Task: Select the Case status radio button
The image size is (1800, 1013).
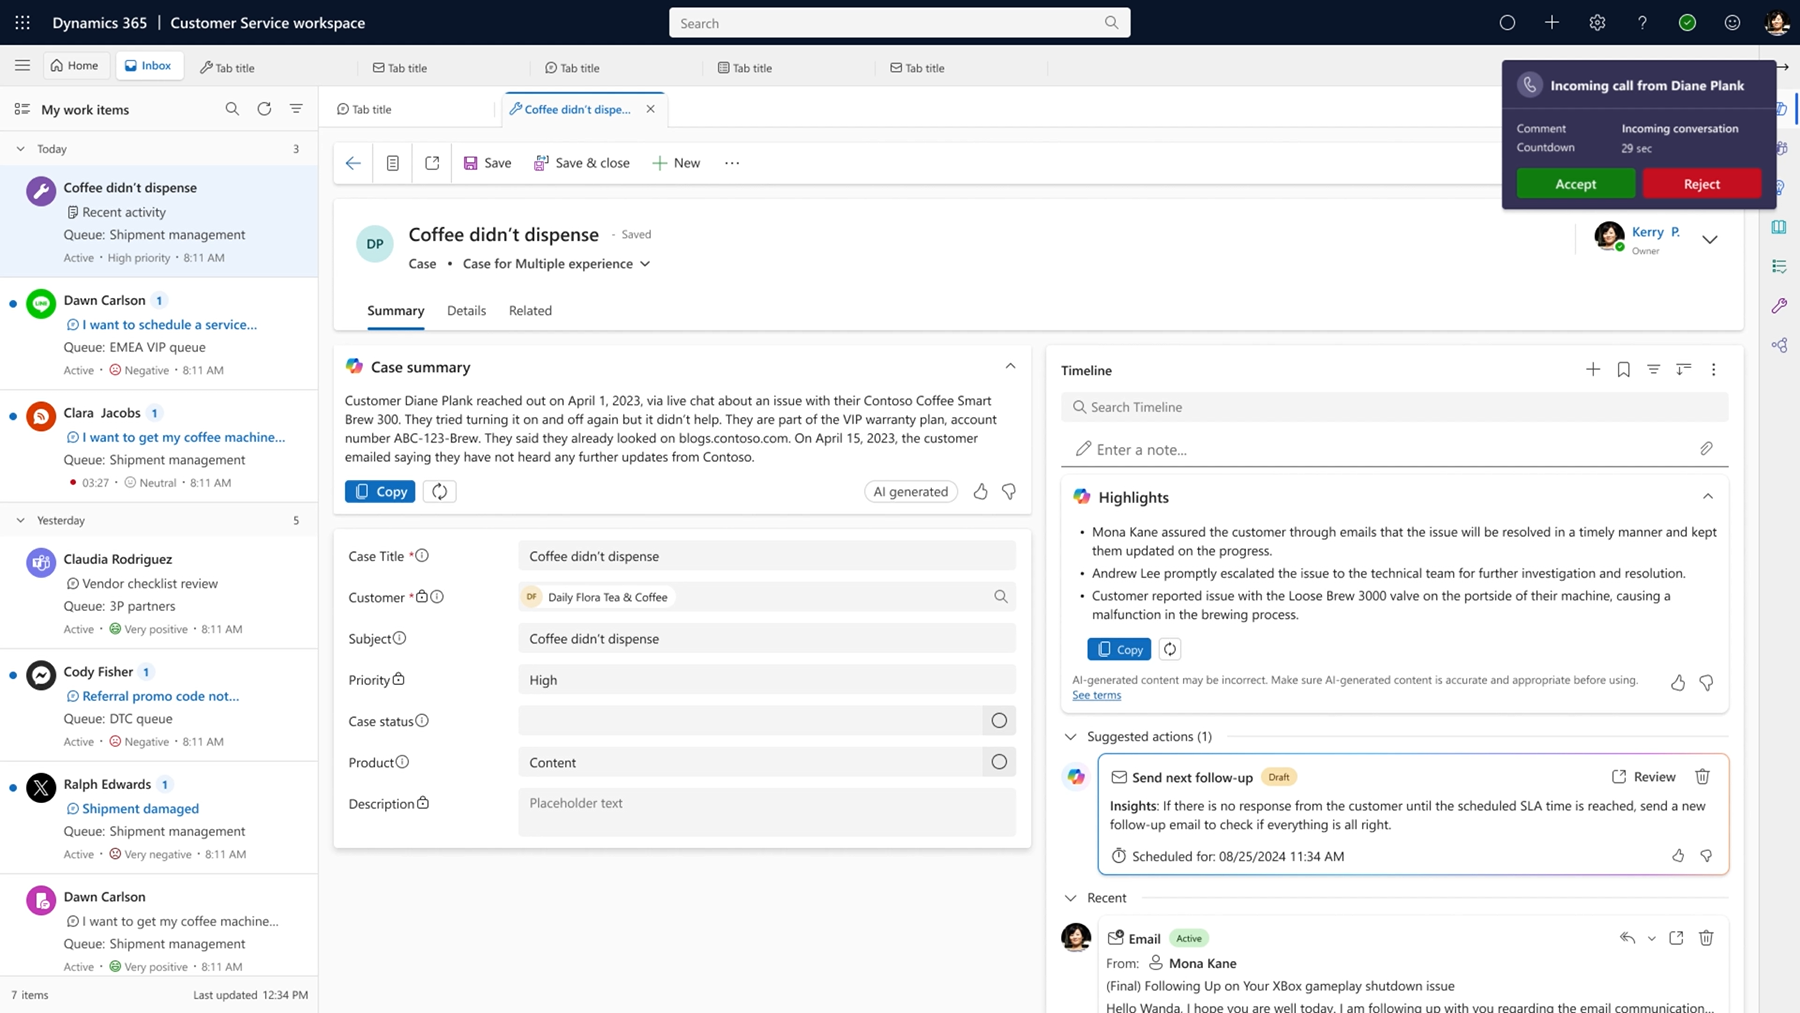Action: (x=998, y=720)
